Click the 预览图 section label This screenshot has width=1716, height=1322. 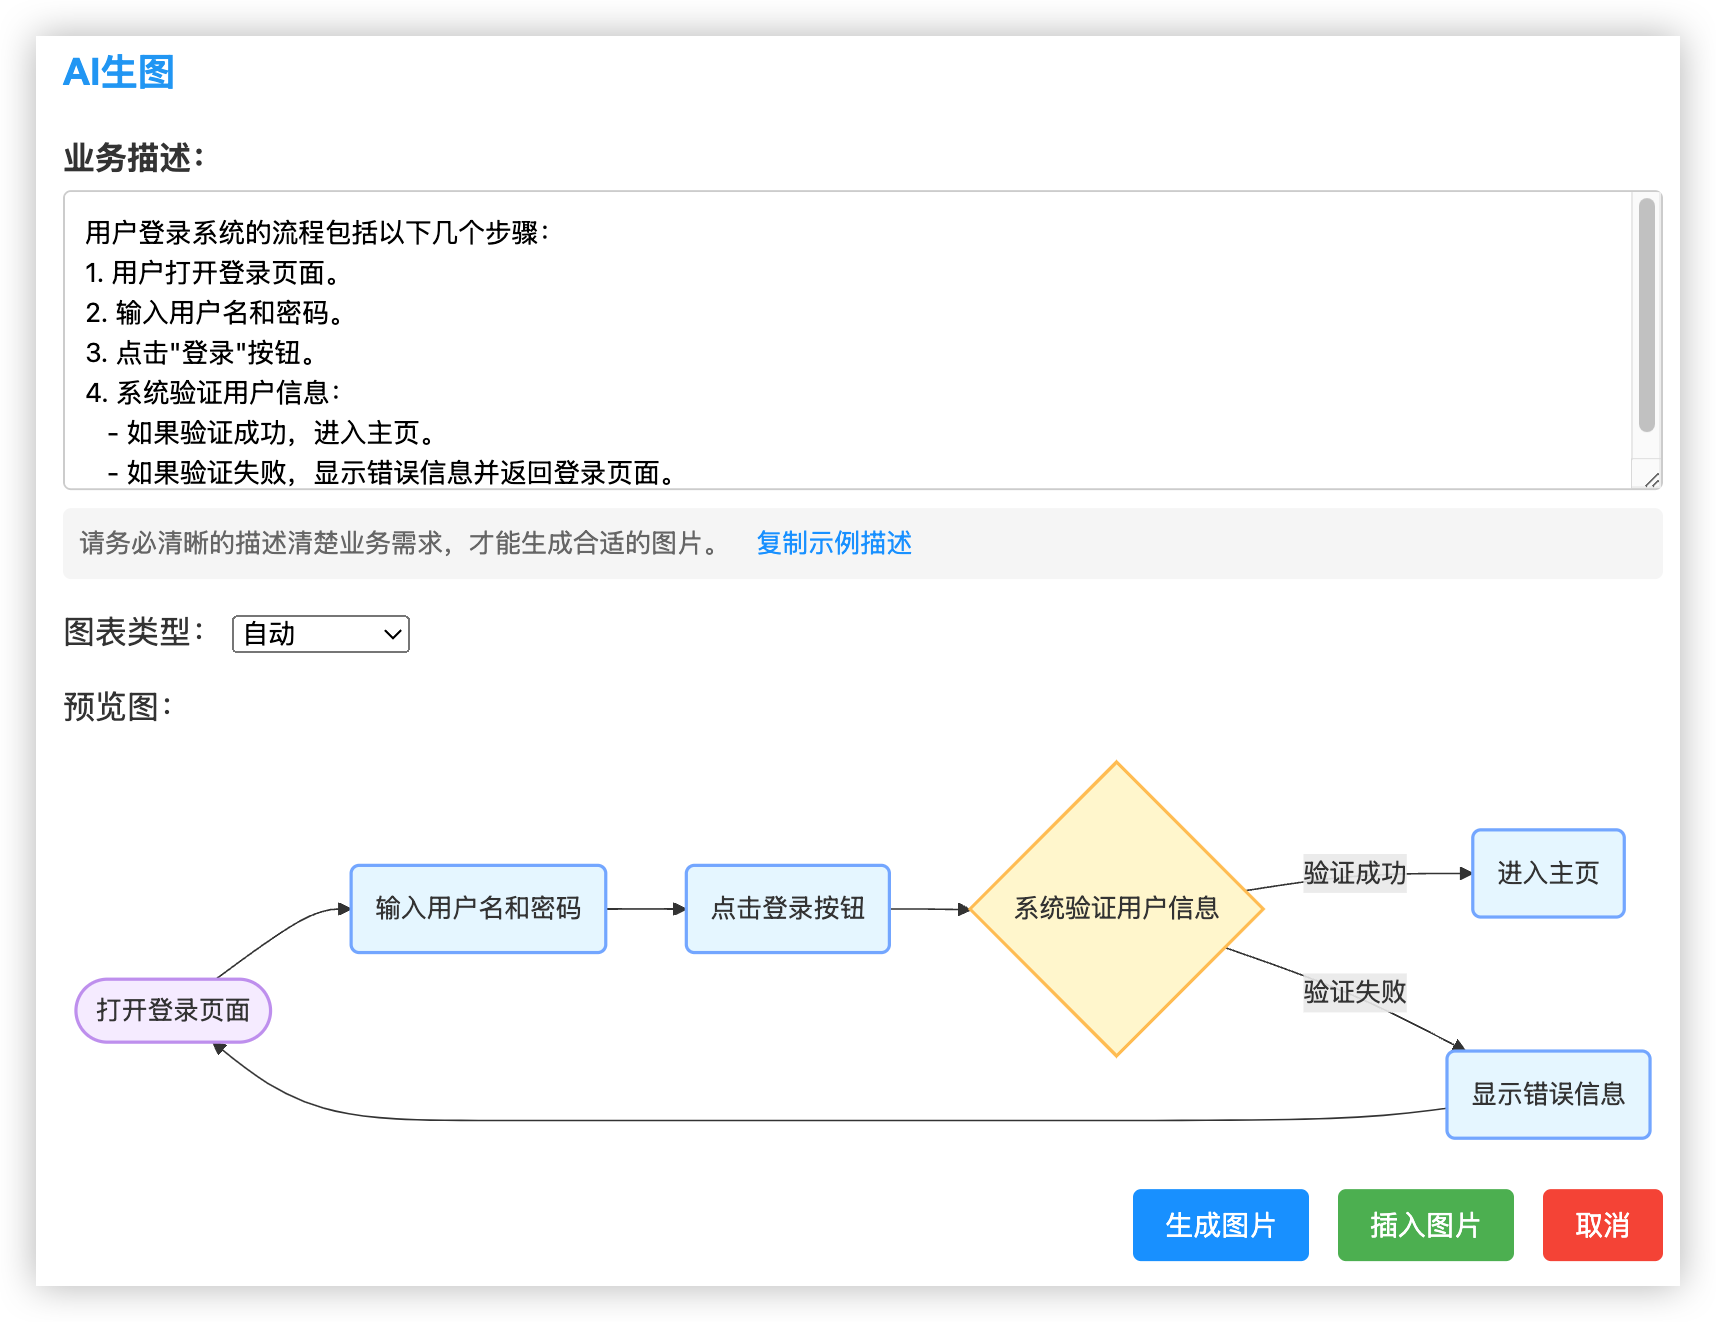[117, 707]
